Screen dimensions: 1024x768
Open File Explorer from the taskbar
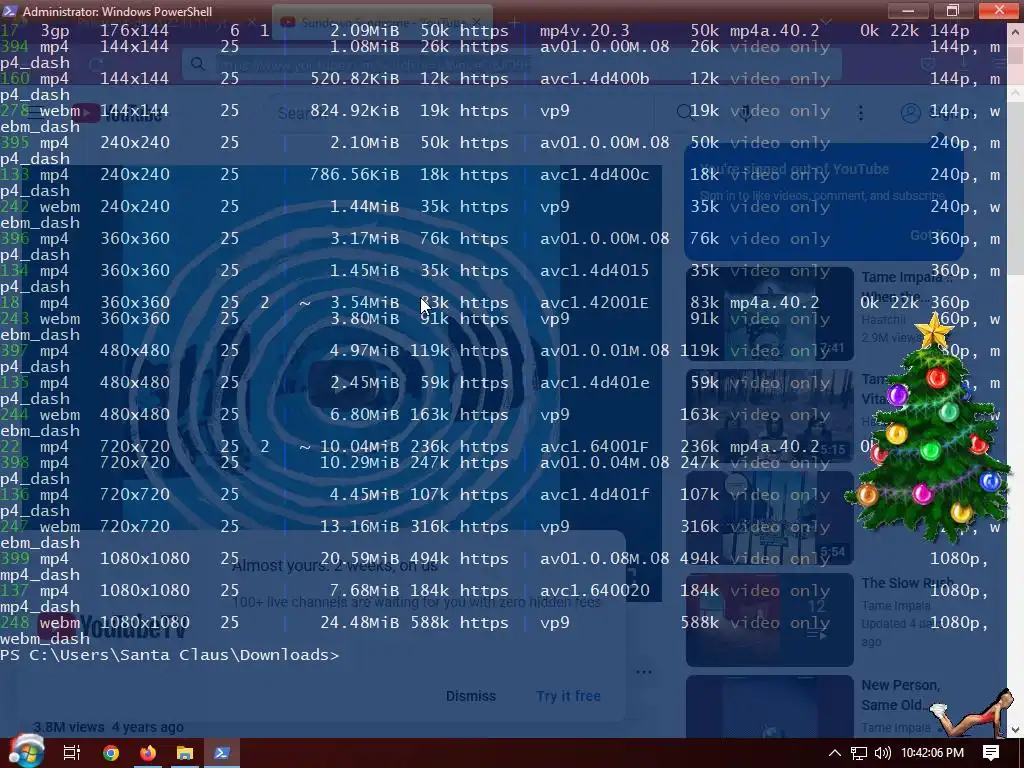[185, 753]
